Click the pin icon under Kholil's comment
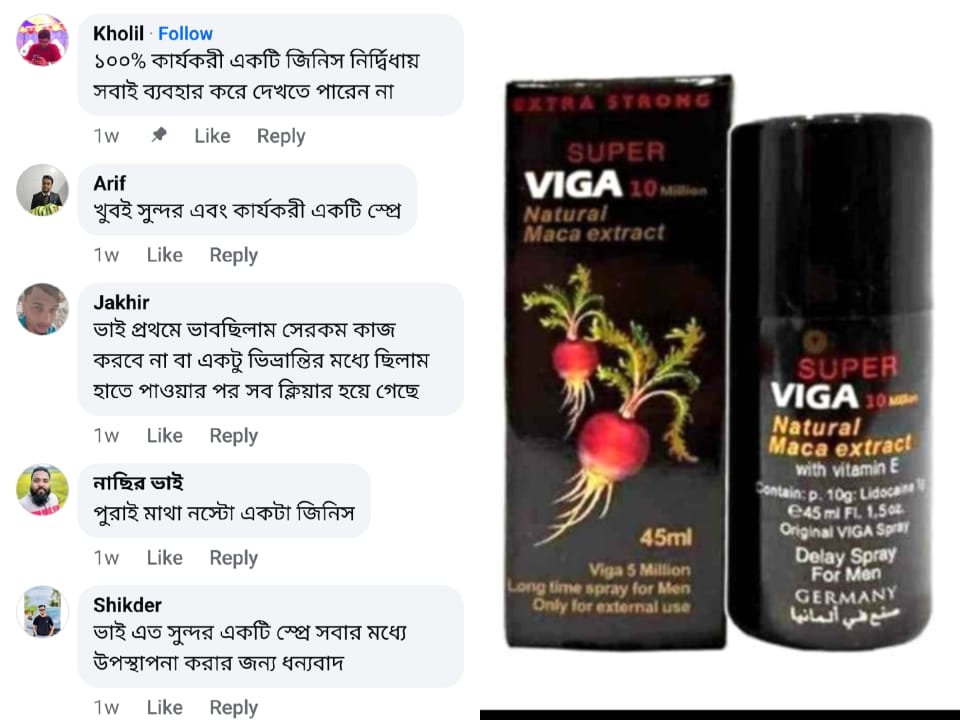960x720 pixels. point(159,134)
